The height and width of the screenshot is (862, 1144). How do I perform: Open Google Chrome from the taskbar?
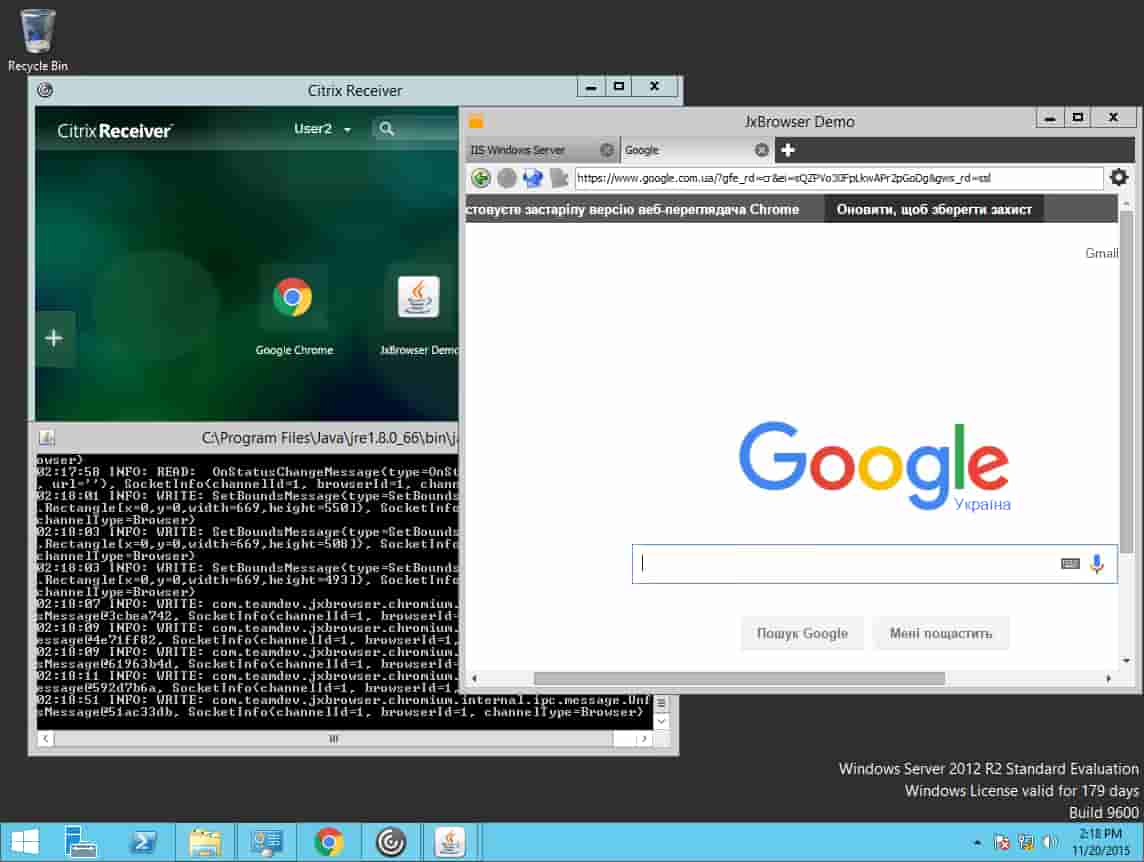coord(329,842)
